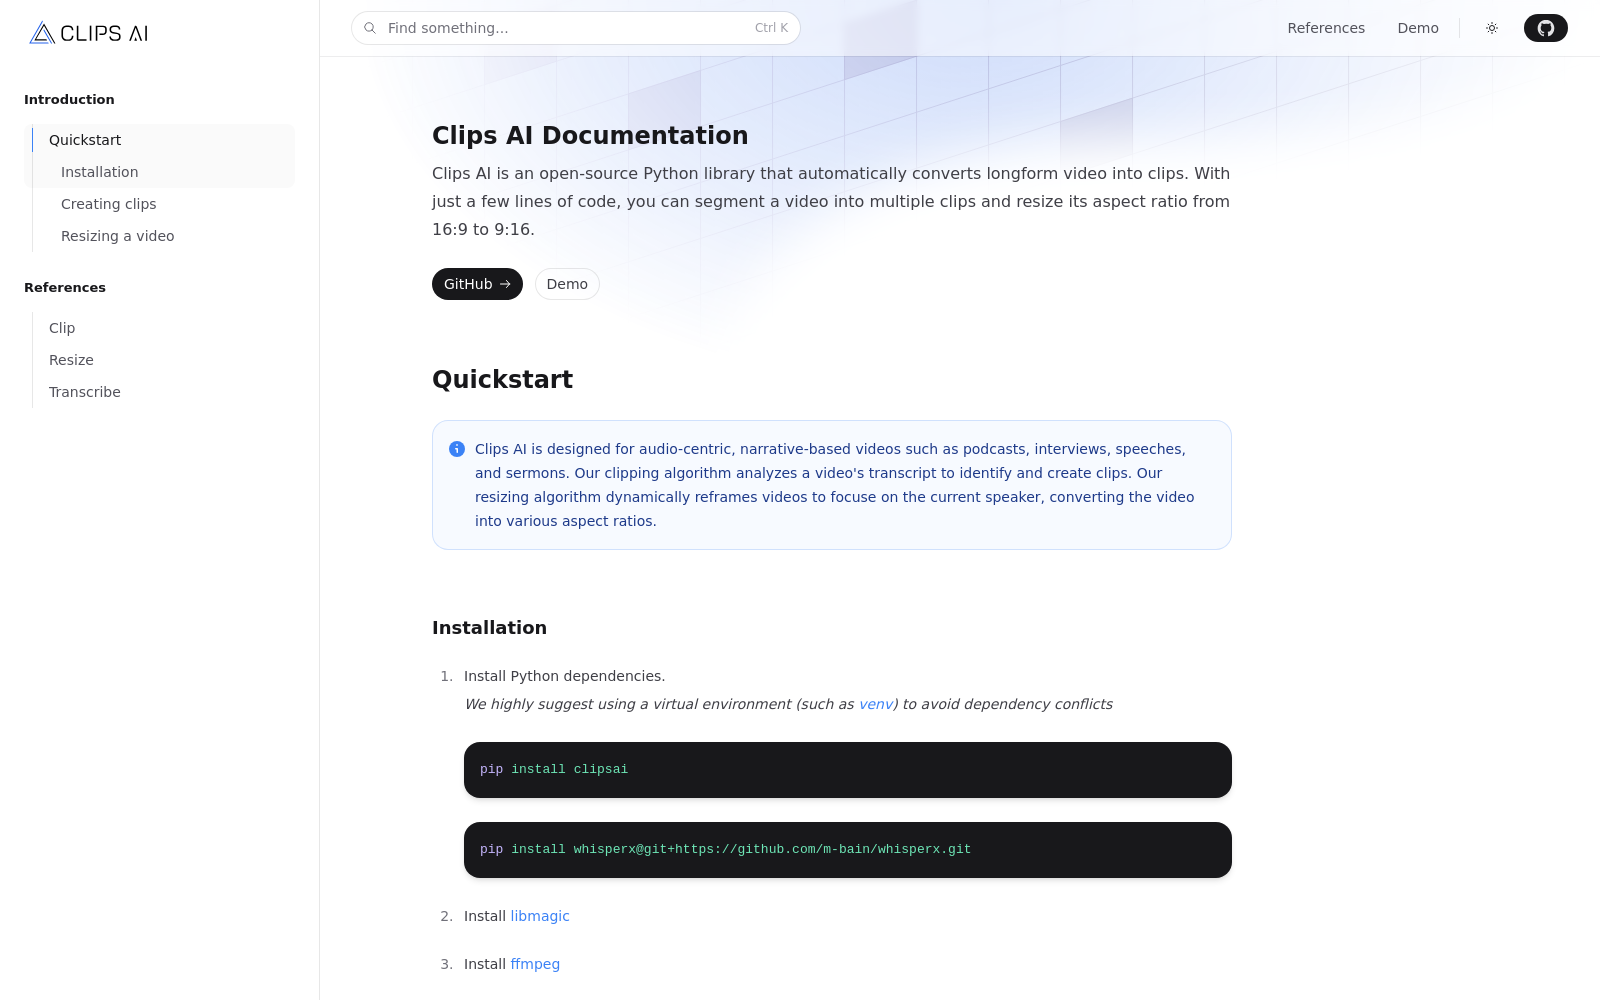Open the Clip reference page
Image resolution: width=1600 pixels, height=1000 pixels.
[x=62, y=328]
